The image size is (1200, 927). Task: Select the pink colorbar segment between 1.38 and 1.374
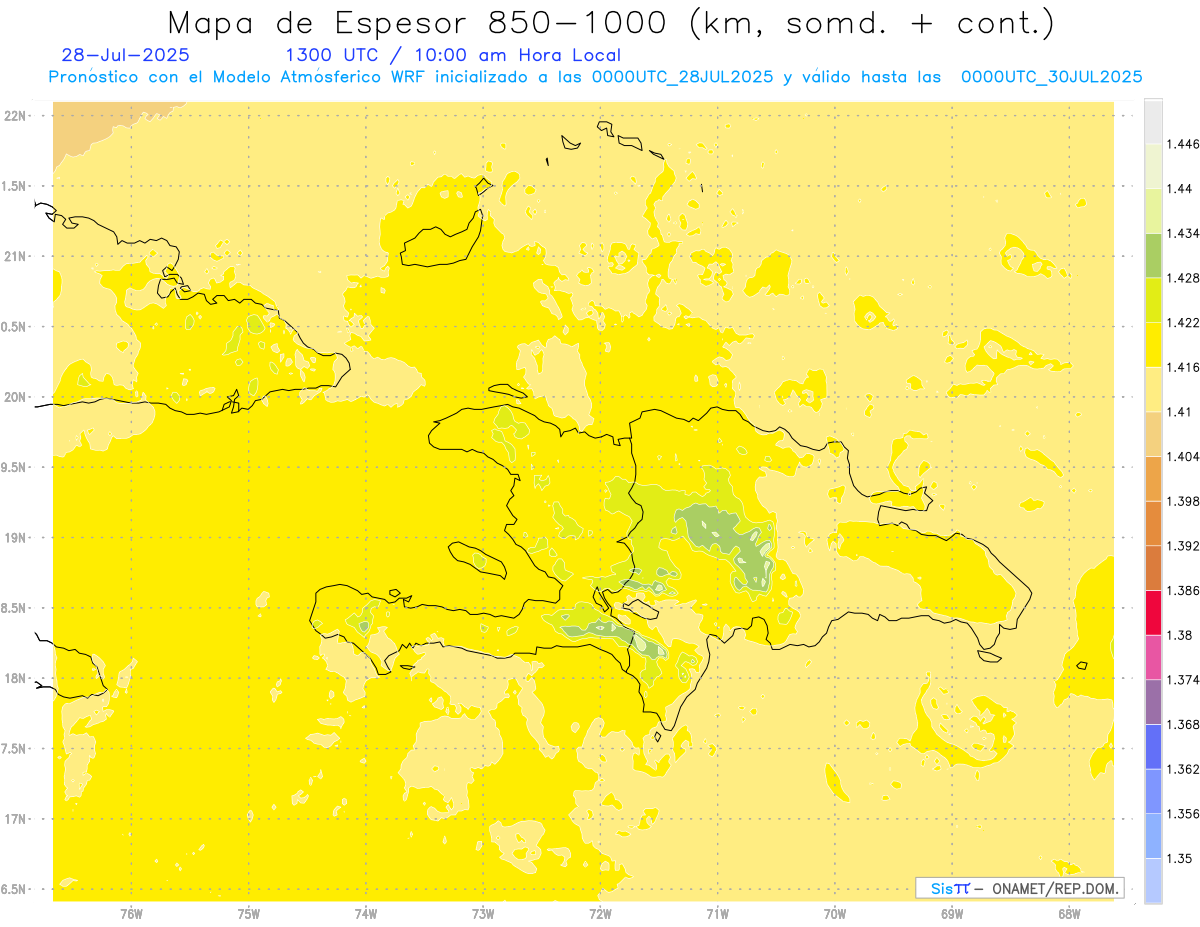pyautogui.click(x=1153, y=657)
